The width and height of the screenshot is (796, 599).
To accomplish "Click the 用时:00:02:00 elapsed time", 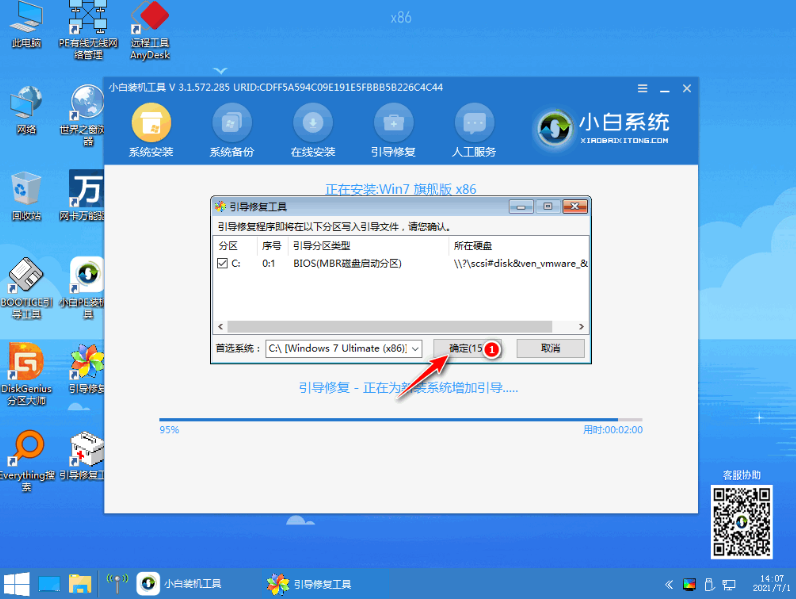I will point(612,430).
